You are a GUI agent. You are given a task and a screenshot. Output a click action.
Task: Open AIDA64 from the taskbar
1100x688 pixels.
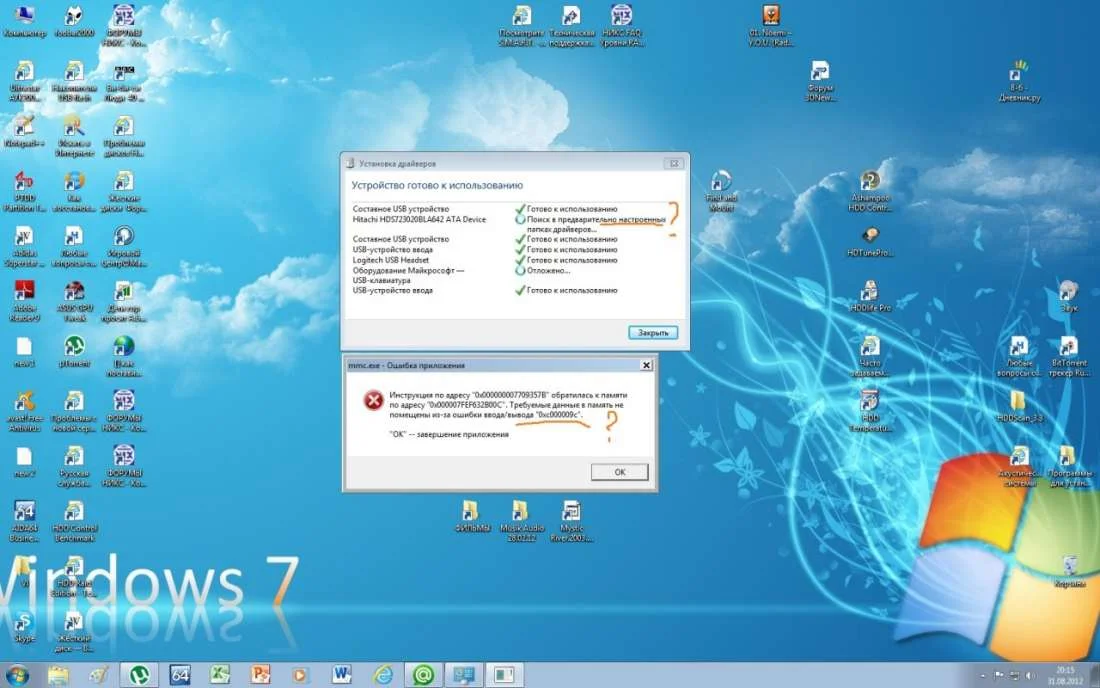click(180, 675)
